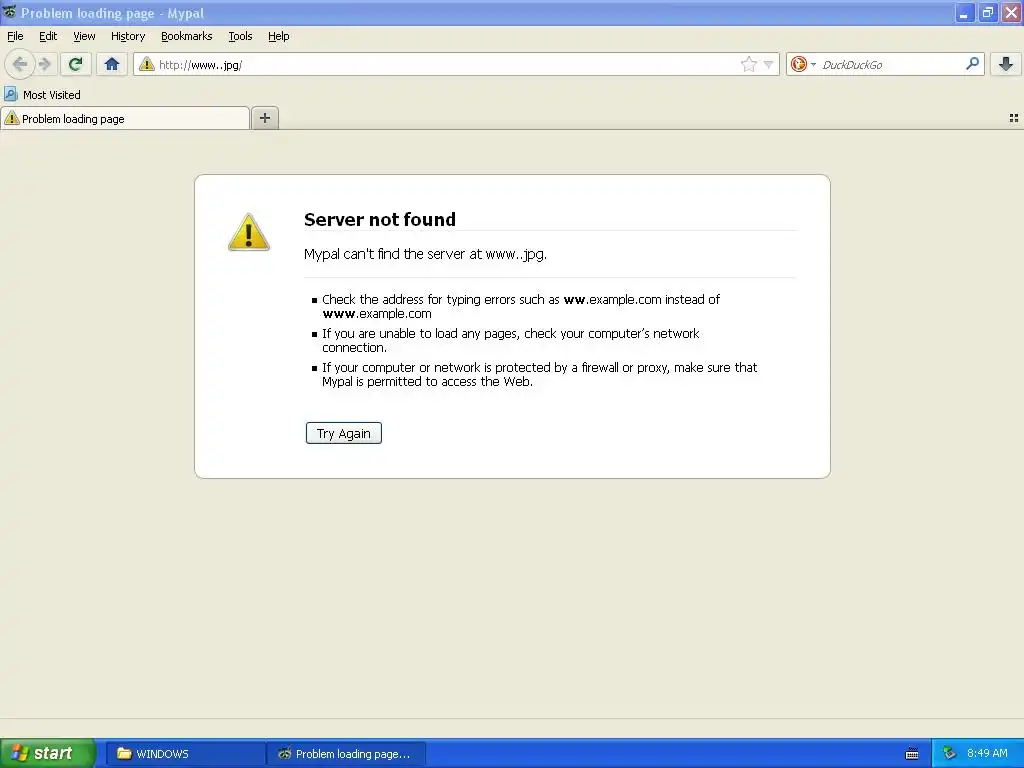This screenshot has height=768, width=1024.
Task: Click the Mypal can't find the server text
Action: [425, 254]
